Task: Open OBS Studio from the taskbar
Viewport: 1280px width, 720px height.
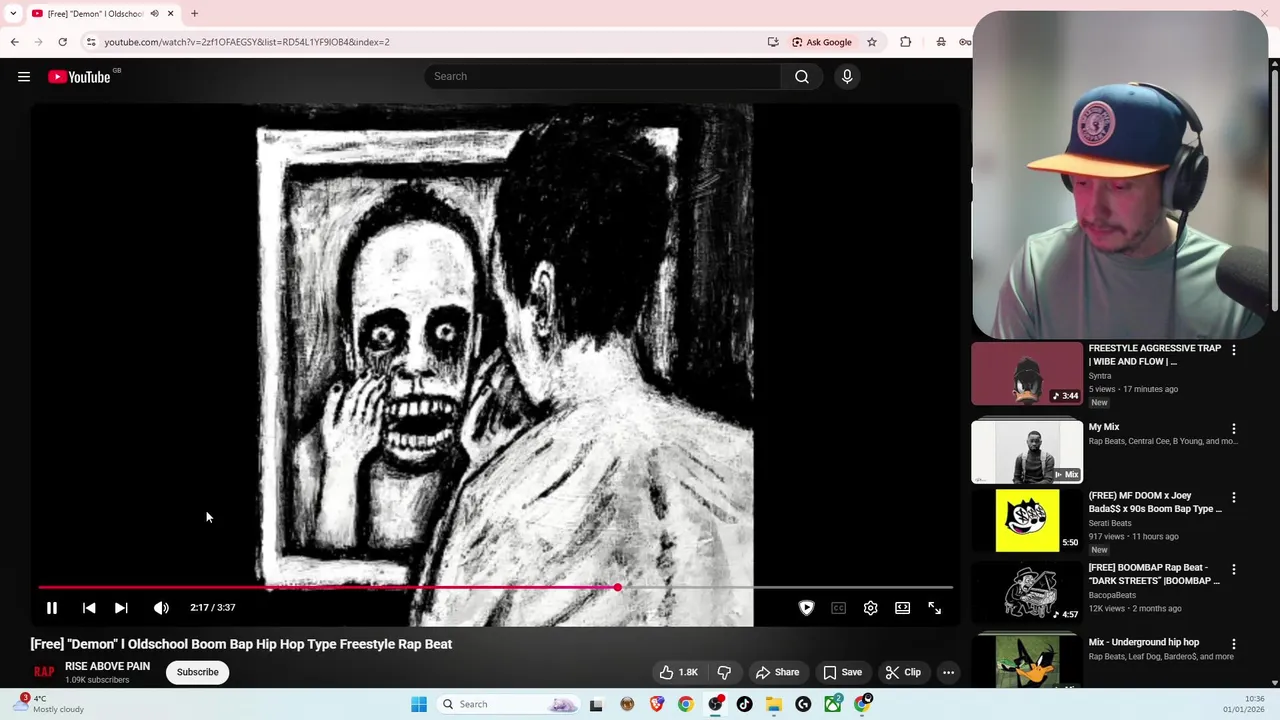Action: 715,704
